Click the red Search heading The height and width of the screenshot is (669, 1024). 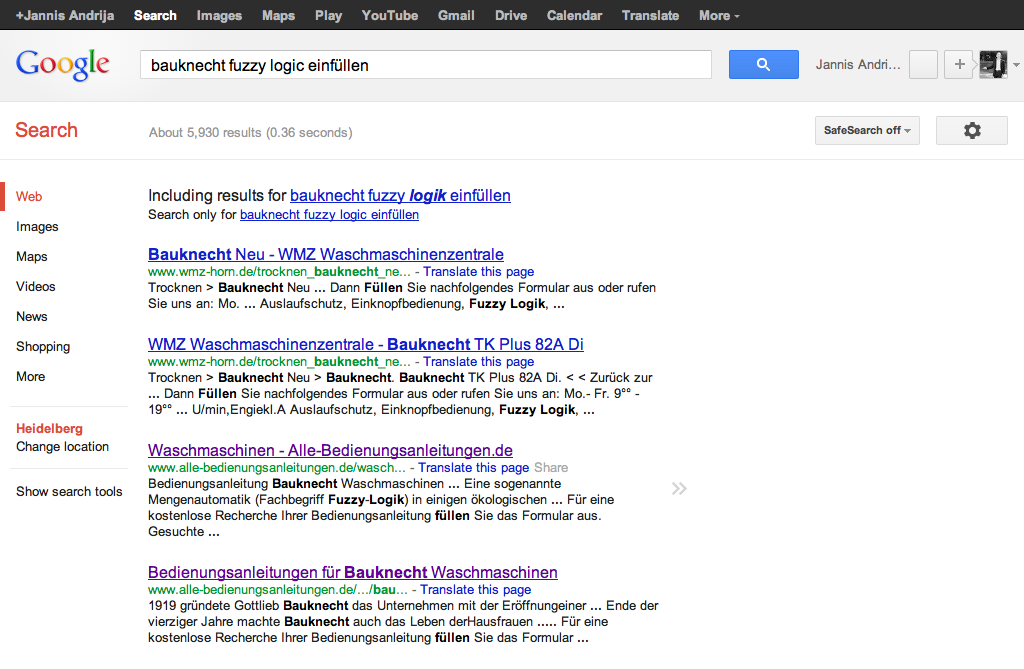point(46,130)
